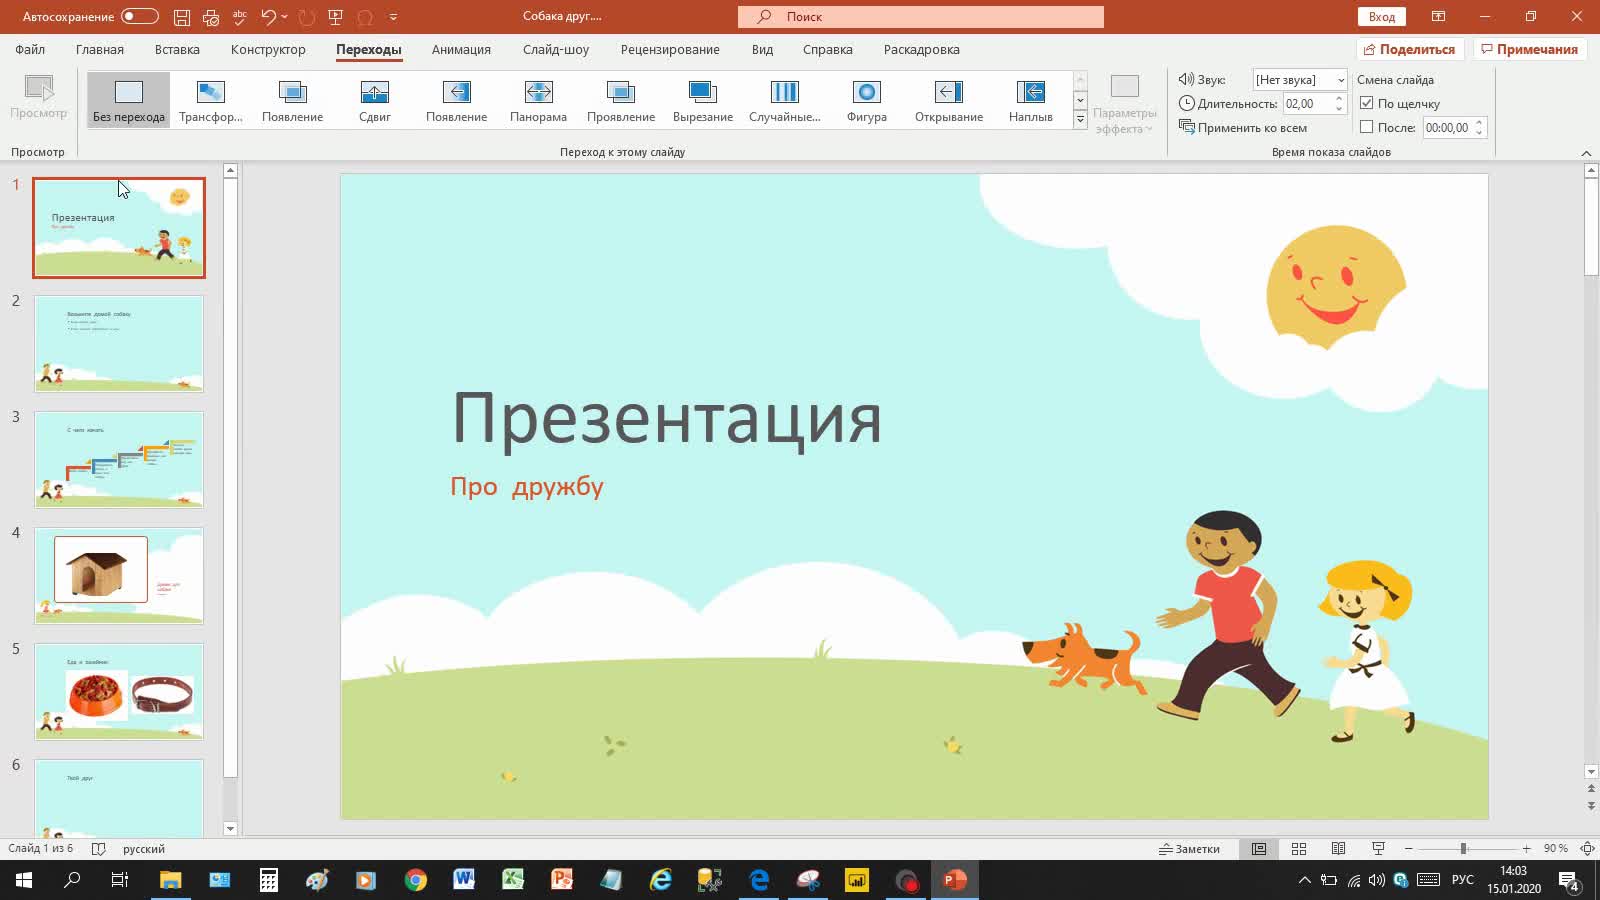This screenshot has height=900, width=1600.
Task: Apply the Проявление transition
Action: click(621, 100)
